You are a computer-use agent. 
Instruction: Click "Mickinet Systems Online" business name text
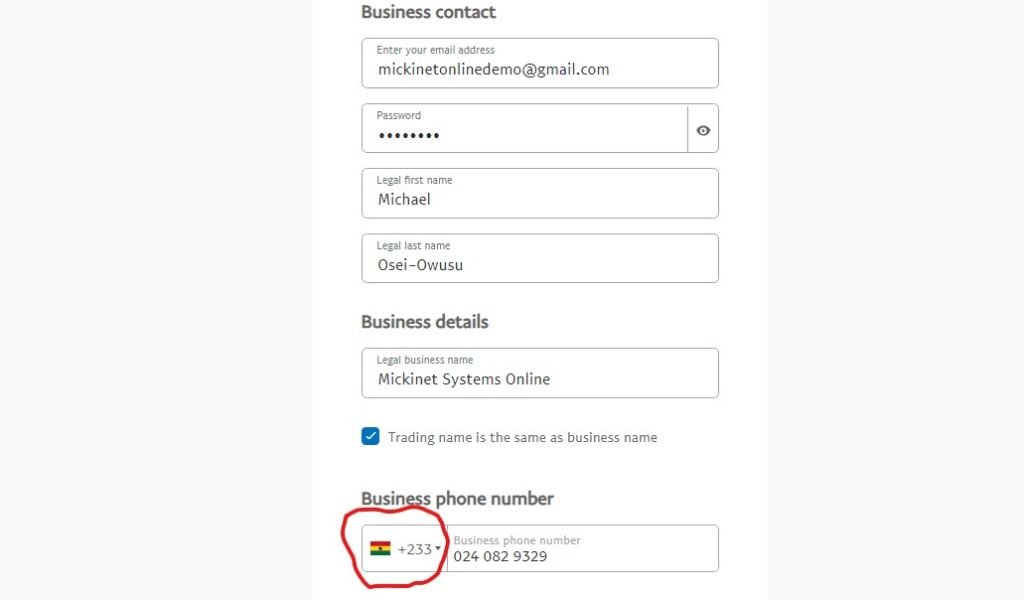[464, 379]
